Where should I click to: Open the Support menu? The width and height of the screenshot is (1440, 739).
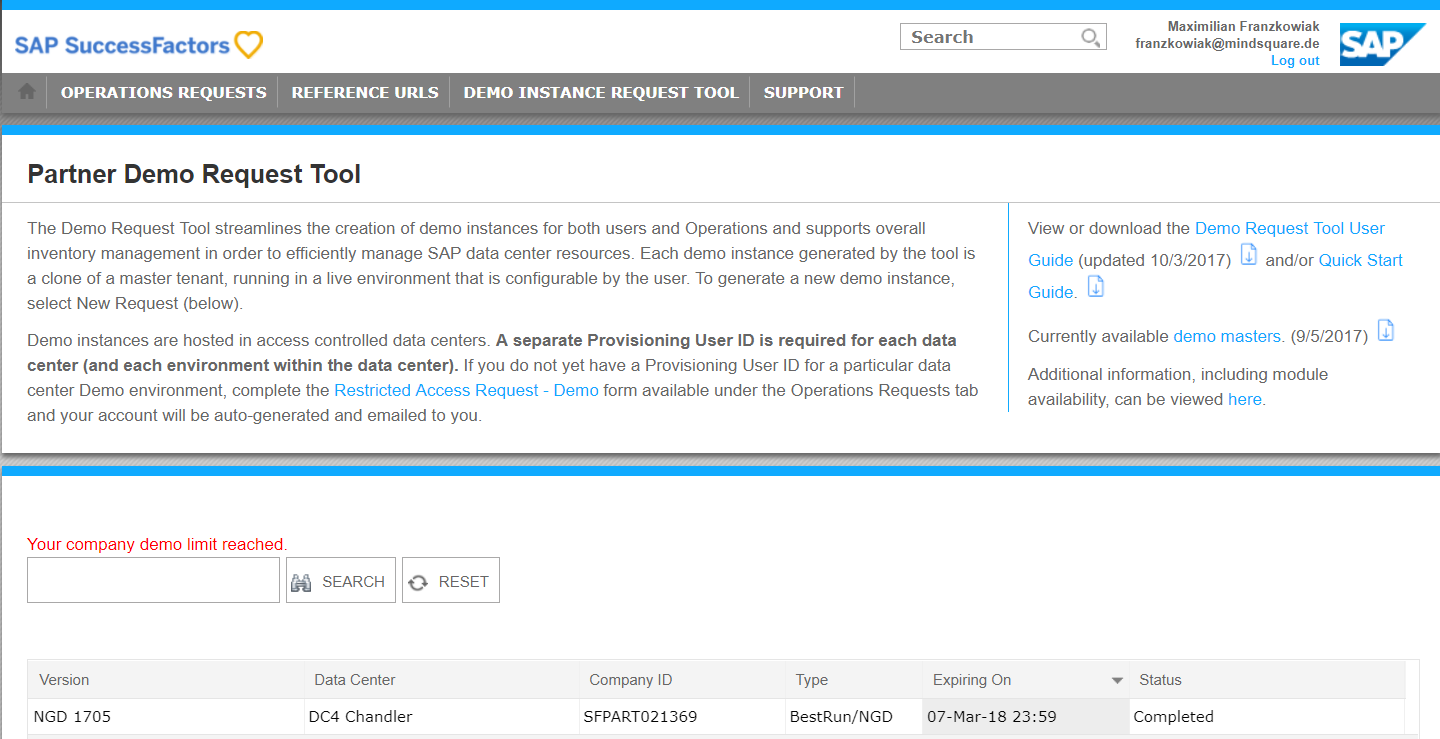[803, 92]
